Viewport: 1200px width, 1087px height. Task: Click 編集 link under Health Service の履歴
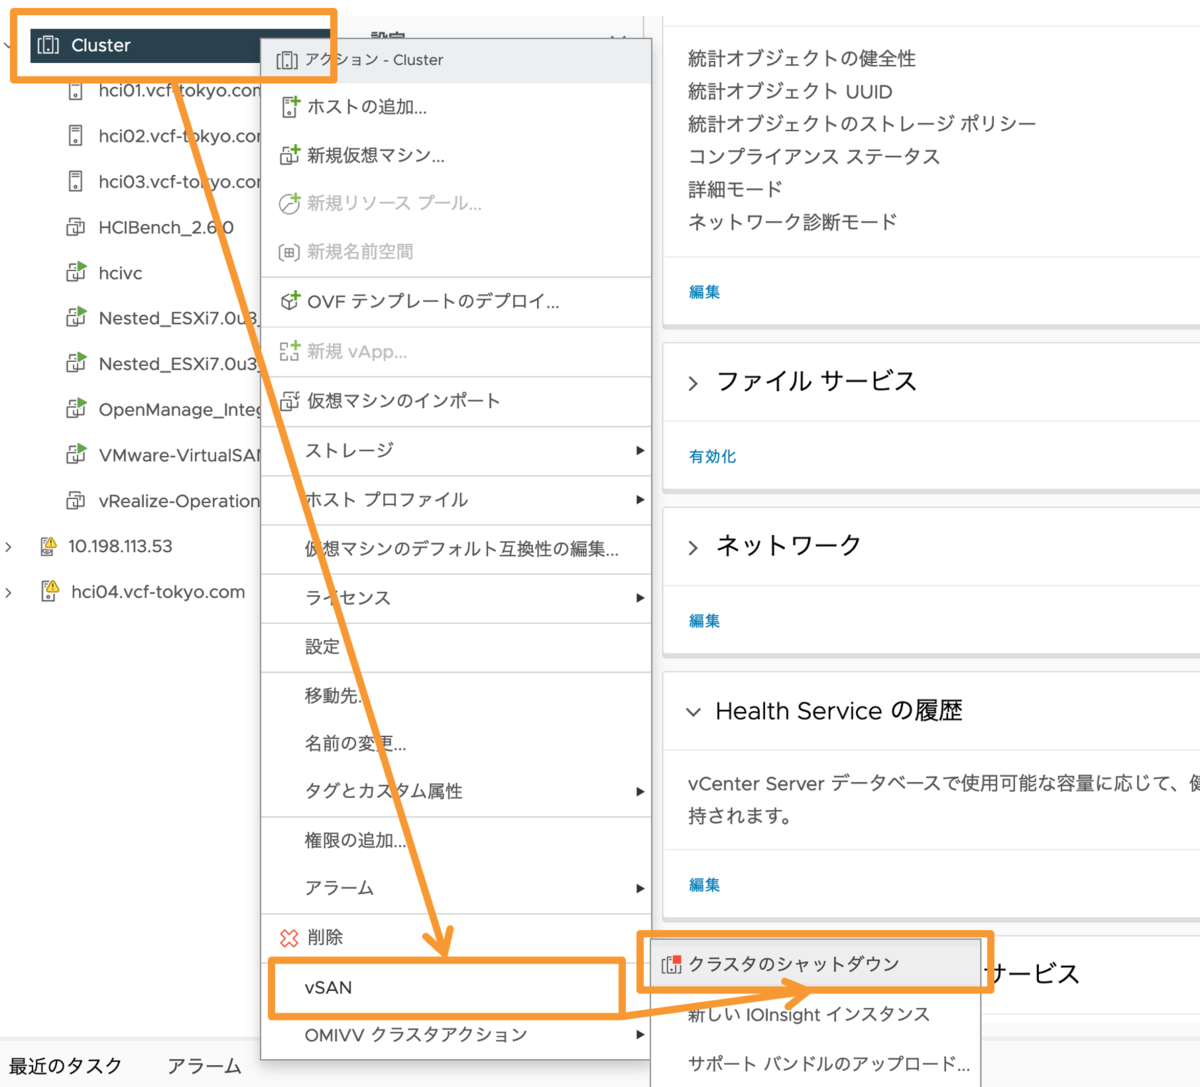(x=704, y=885)
